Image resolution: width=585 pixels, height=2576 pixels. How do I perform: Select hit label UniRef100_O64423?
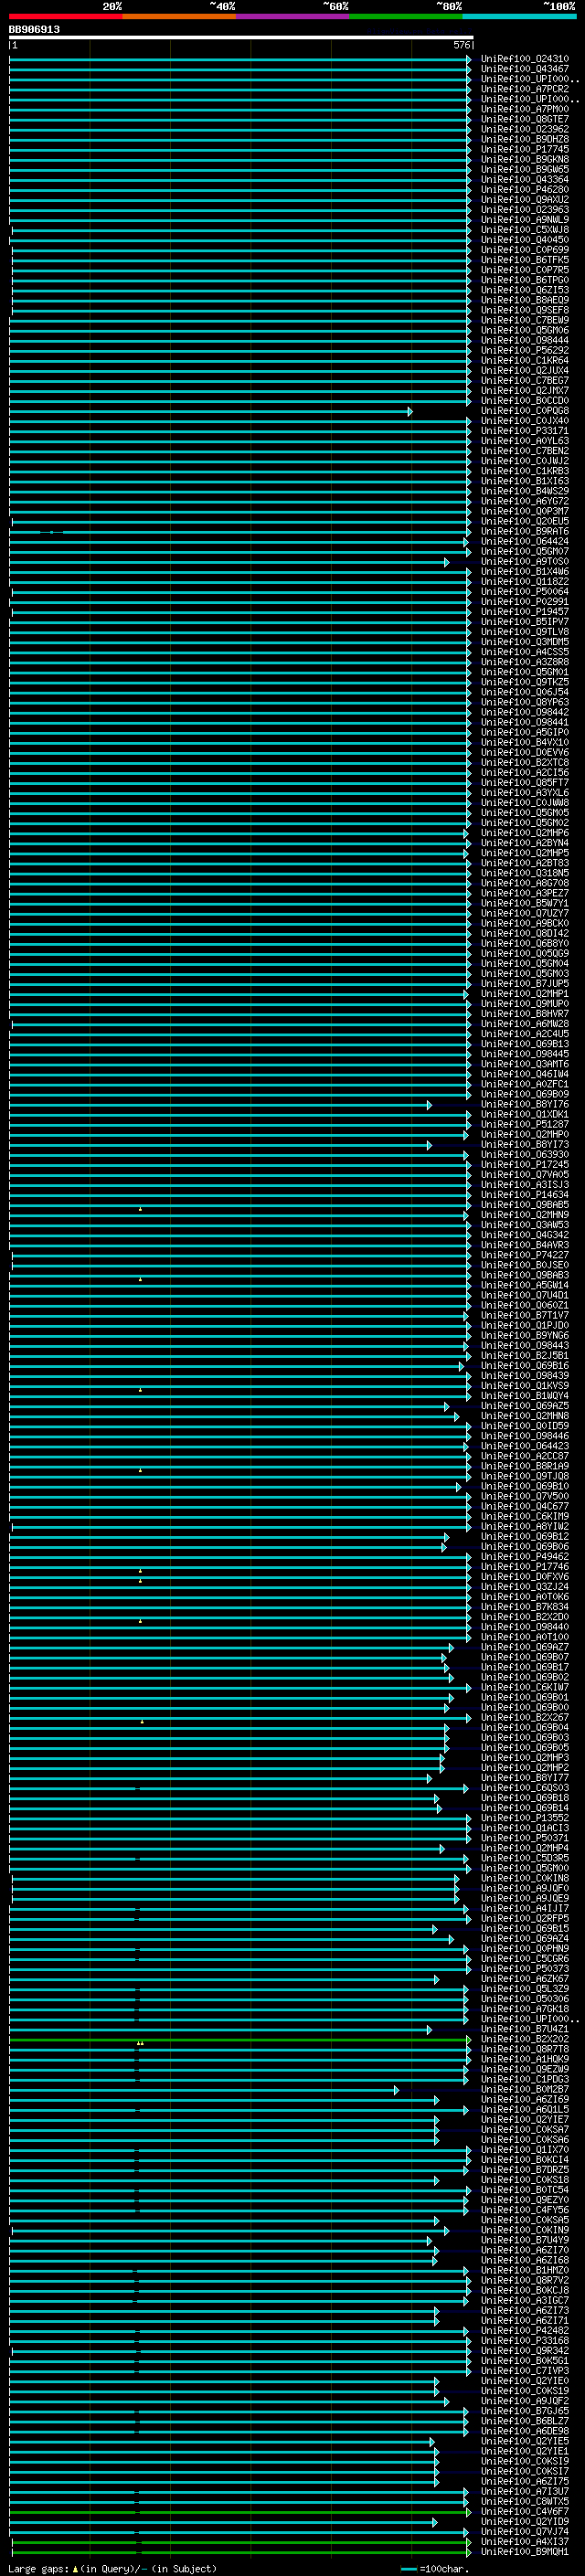(525, 1446)
